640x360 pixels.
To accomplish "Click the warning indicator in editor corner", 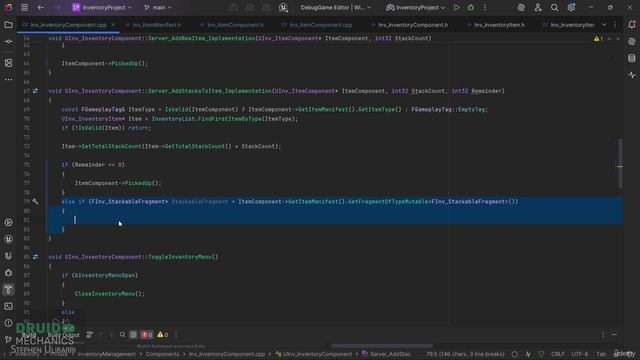I will click(x=599, y=39).
